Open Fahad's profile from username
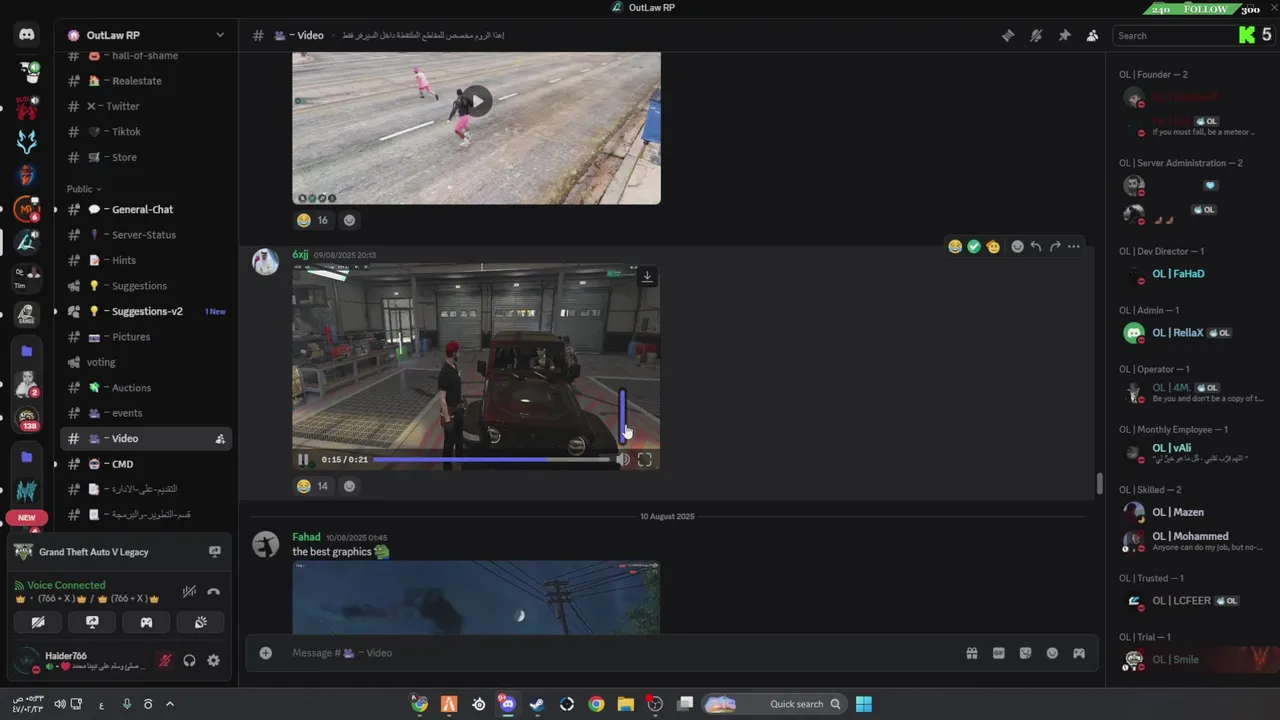Viewport: 1280px width, 720px height. click(x=306, y=537)
